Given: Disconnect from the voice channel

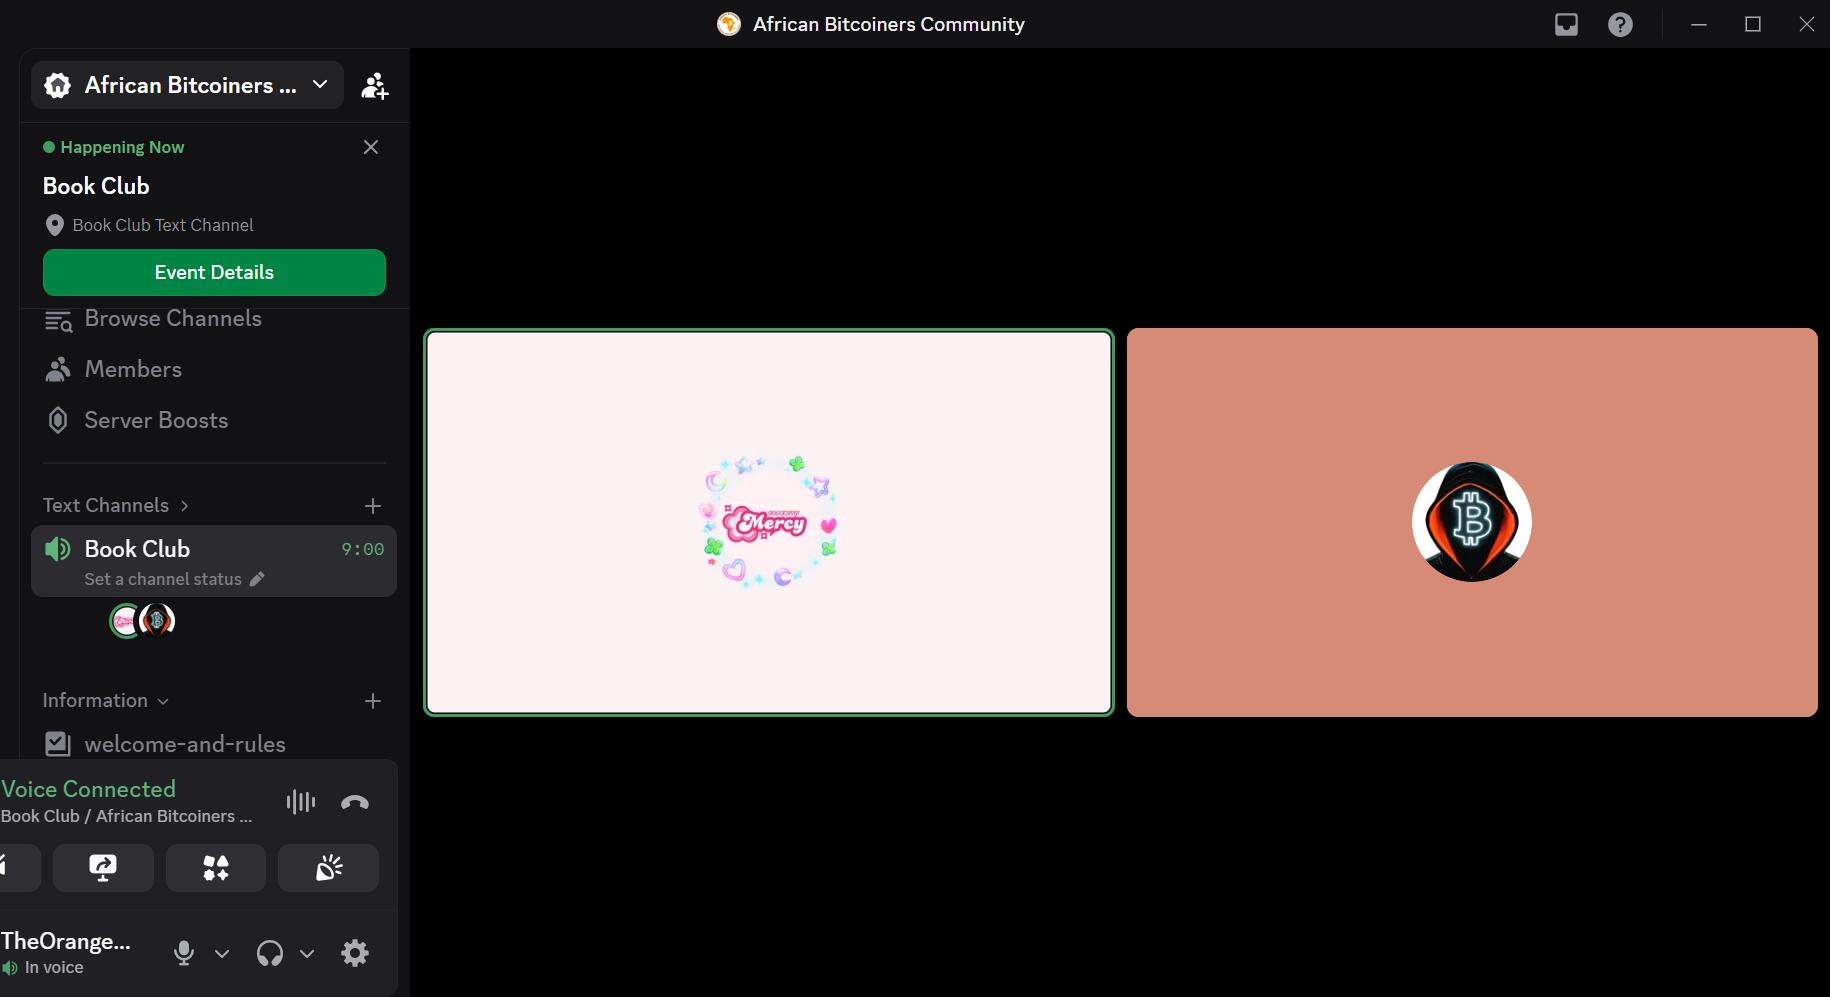Looking at the screenshot, I should tap(355, 802).
